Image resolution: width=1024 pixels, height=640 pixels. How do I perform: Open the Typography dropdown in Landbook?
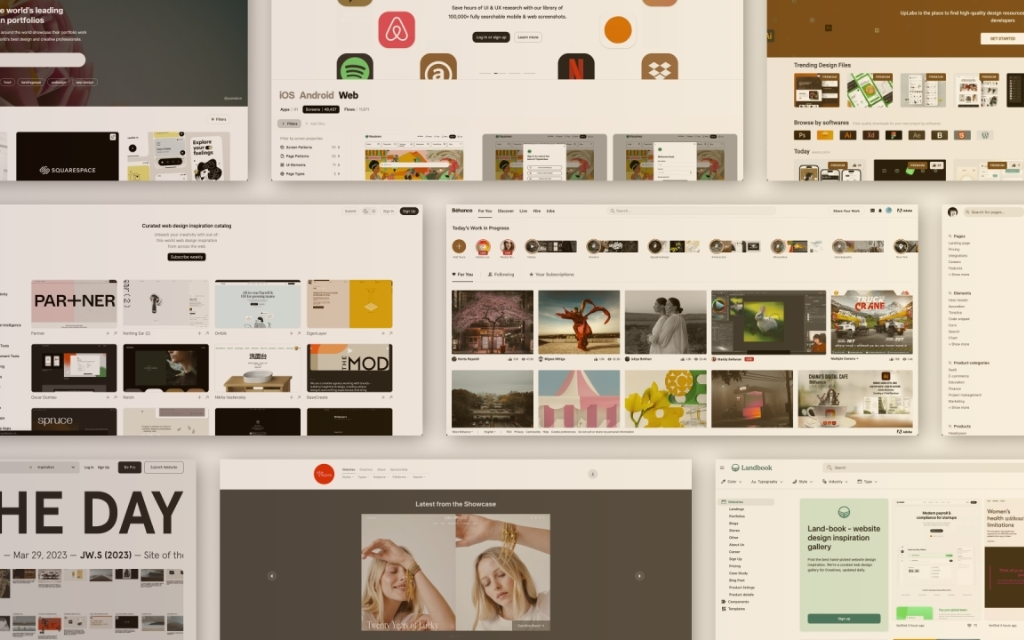[x=766, y=481]
